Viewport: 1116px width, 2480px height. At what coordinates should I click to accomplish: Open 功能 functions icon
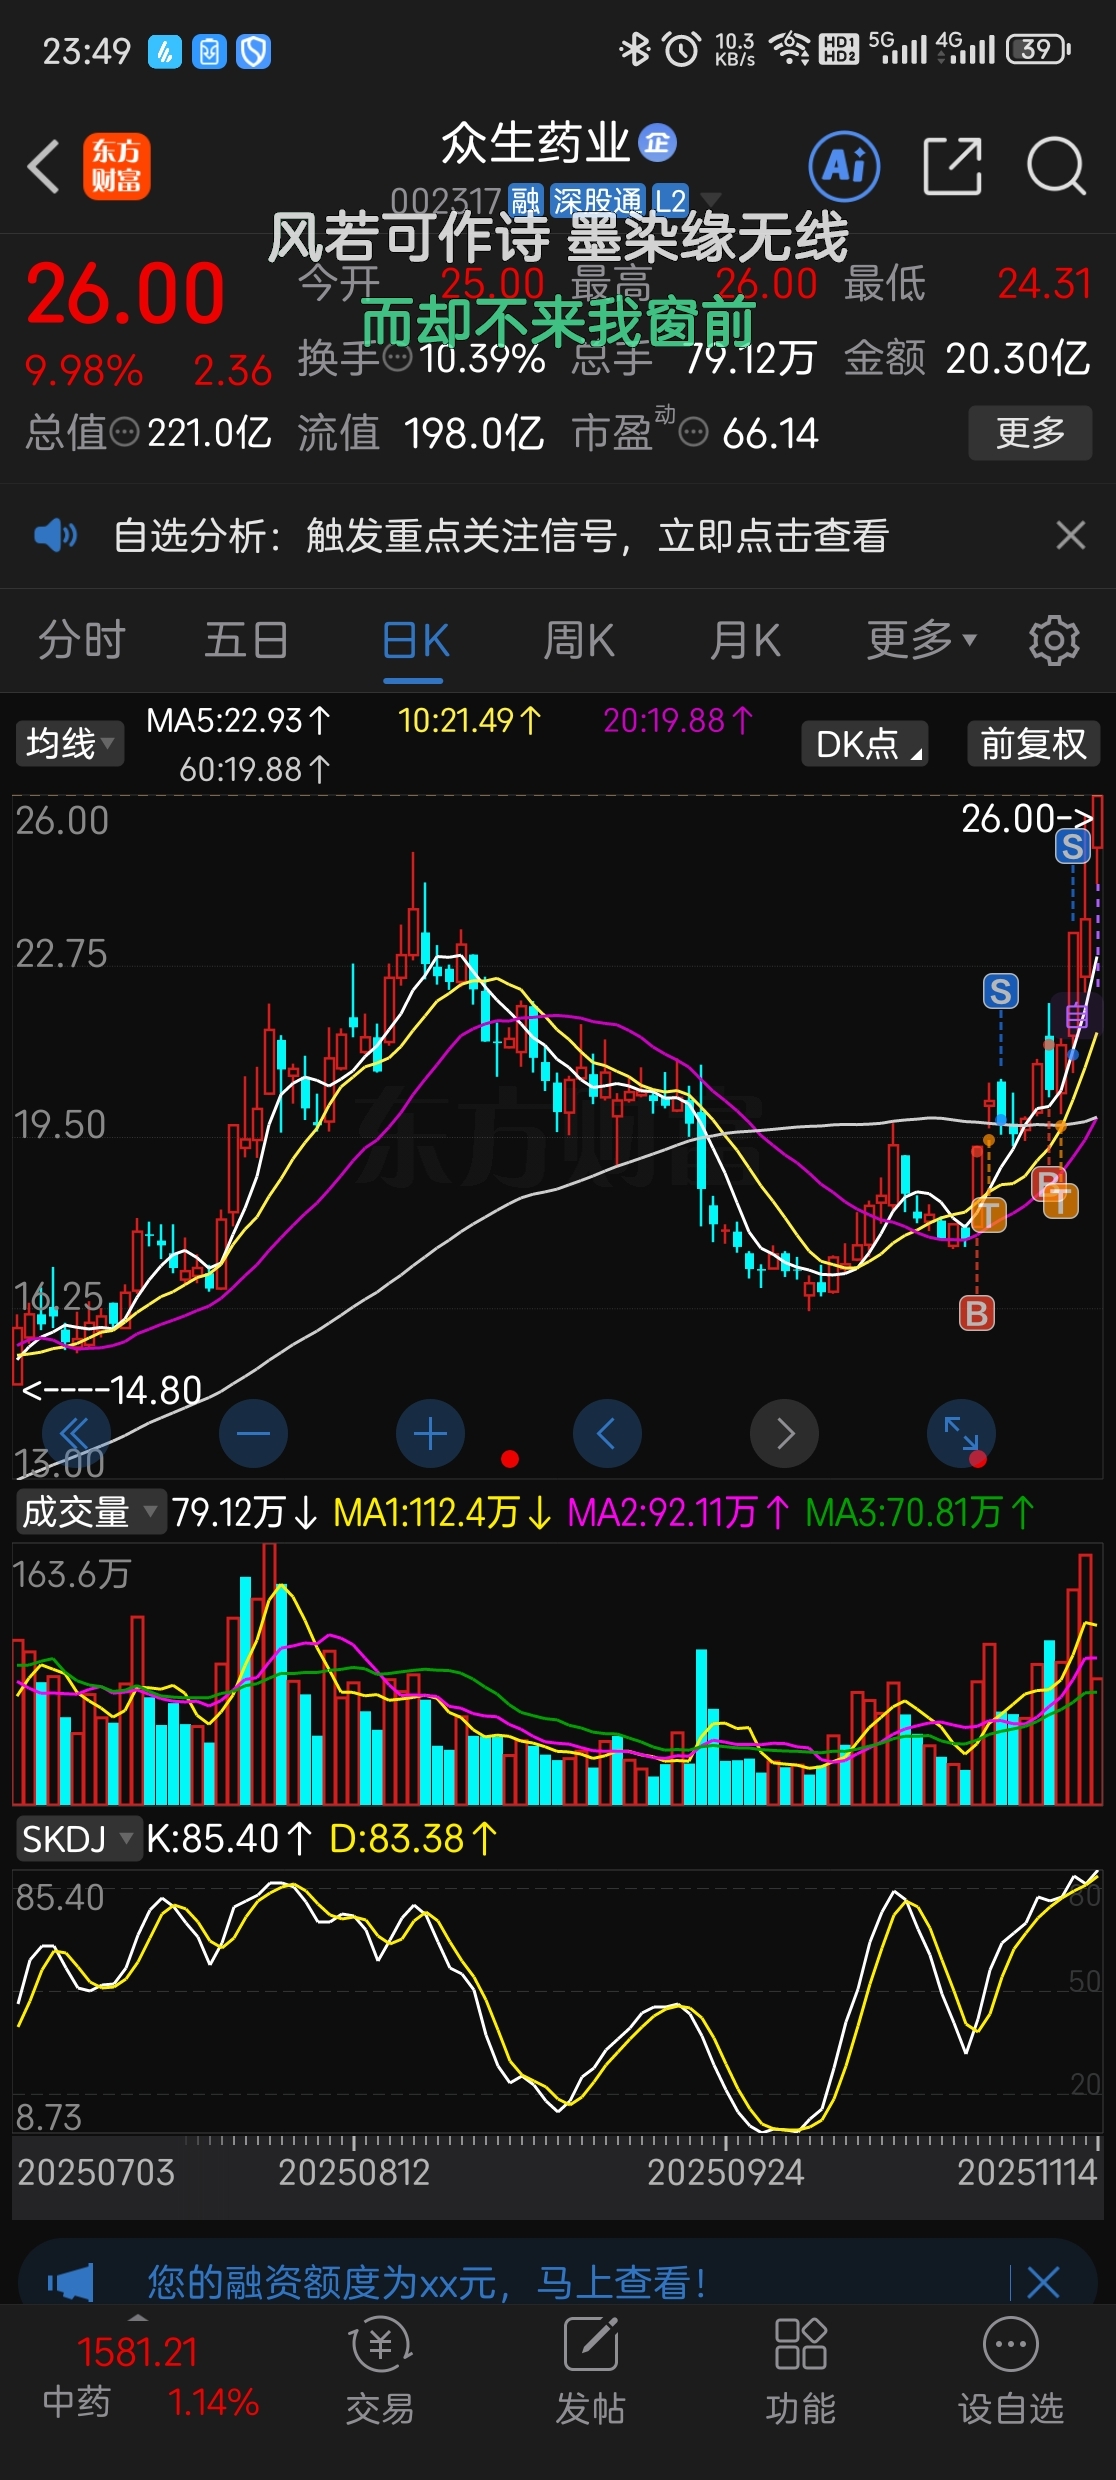[x=800, y=2372]
